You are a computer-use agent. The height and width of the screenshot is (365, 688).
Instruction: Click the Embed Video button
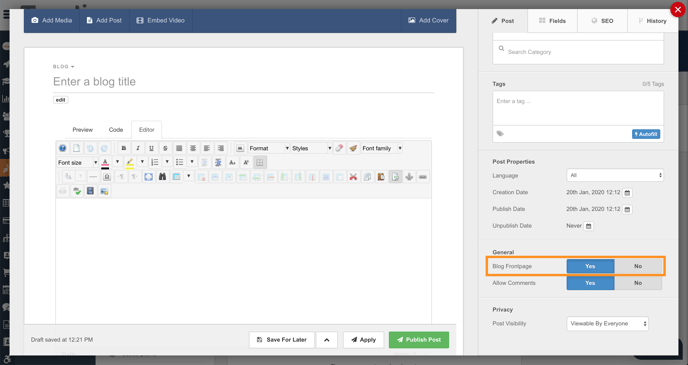point(161,21)
